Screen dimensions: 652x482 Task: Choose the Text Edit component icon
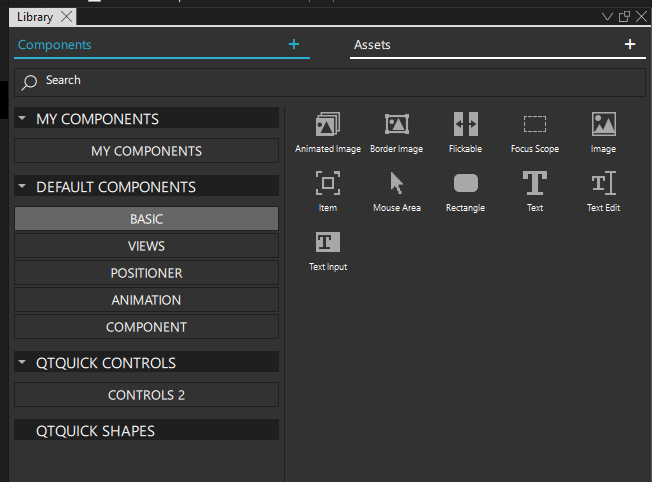coord(603,183)
